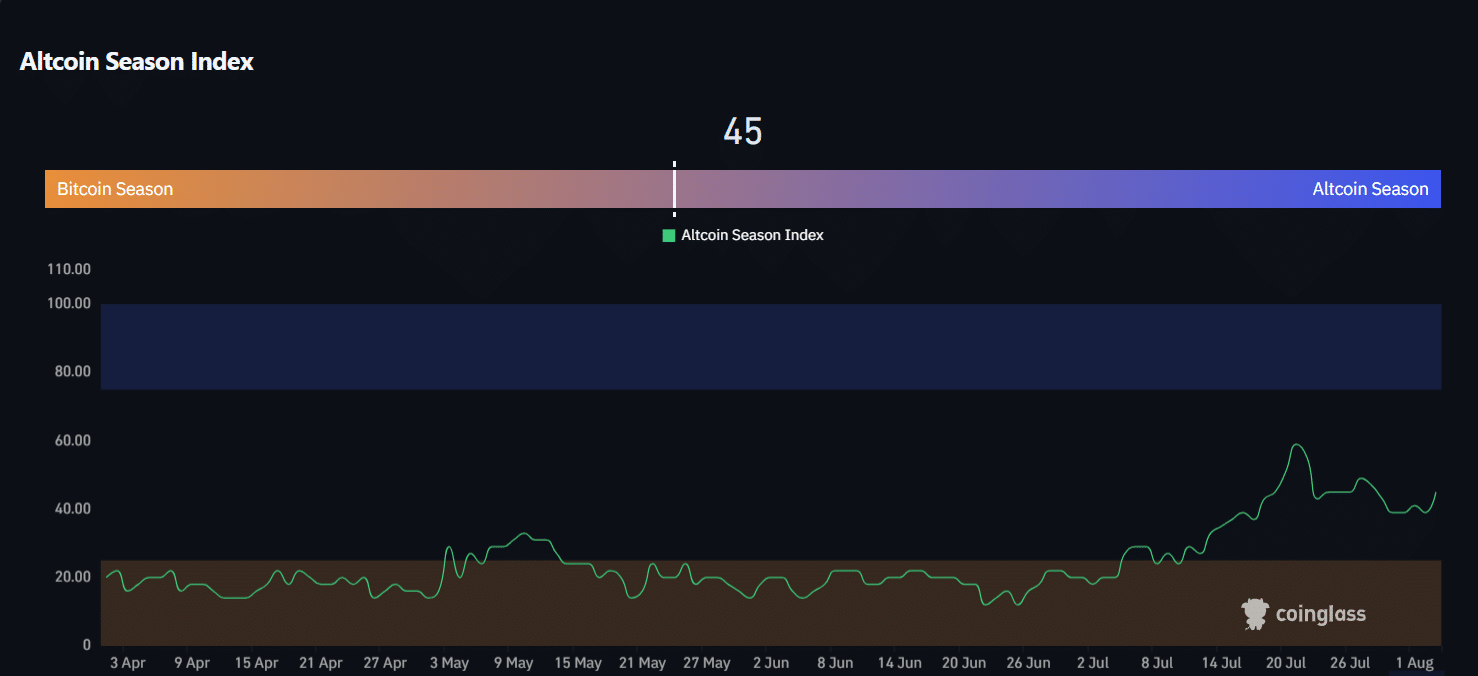Click the Altcoin Season Index page heading
Image resolution: width=1478 pixels, height=676 pixels.
click(x=137, y=61)
